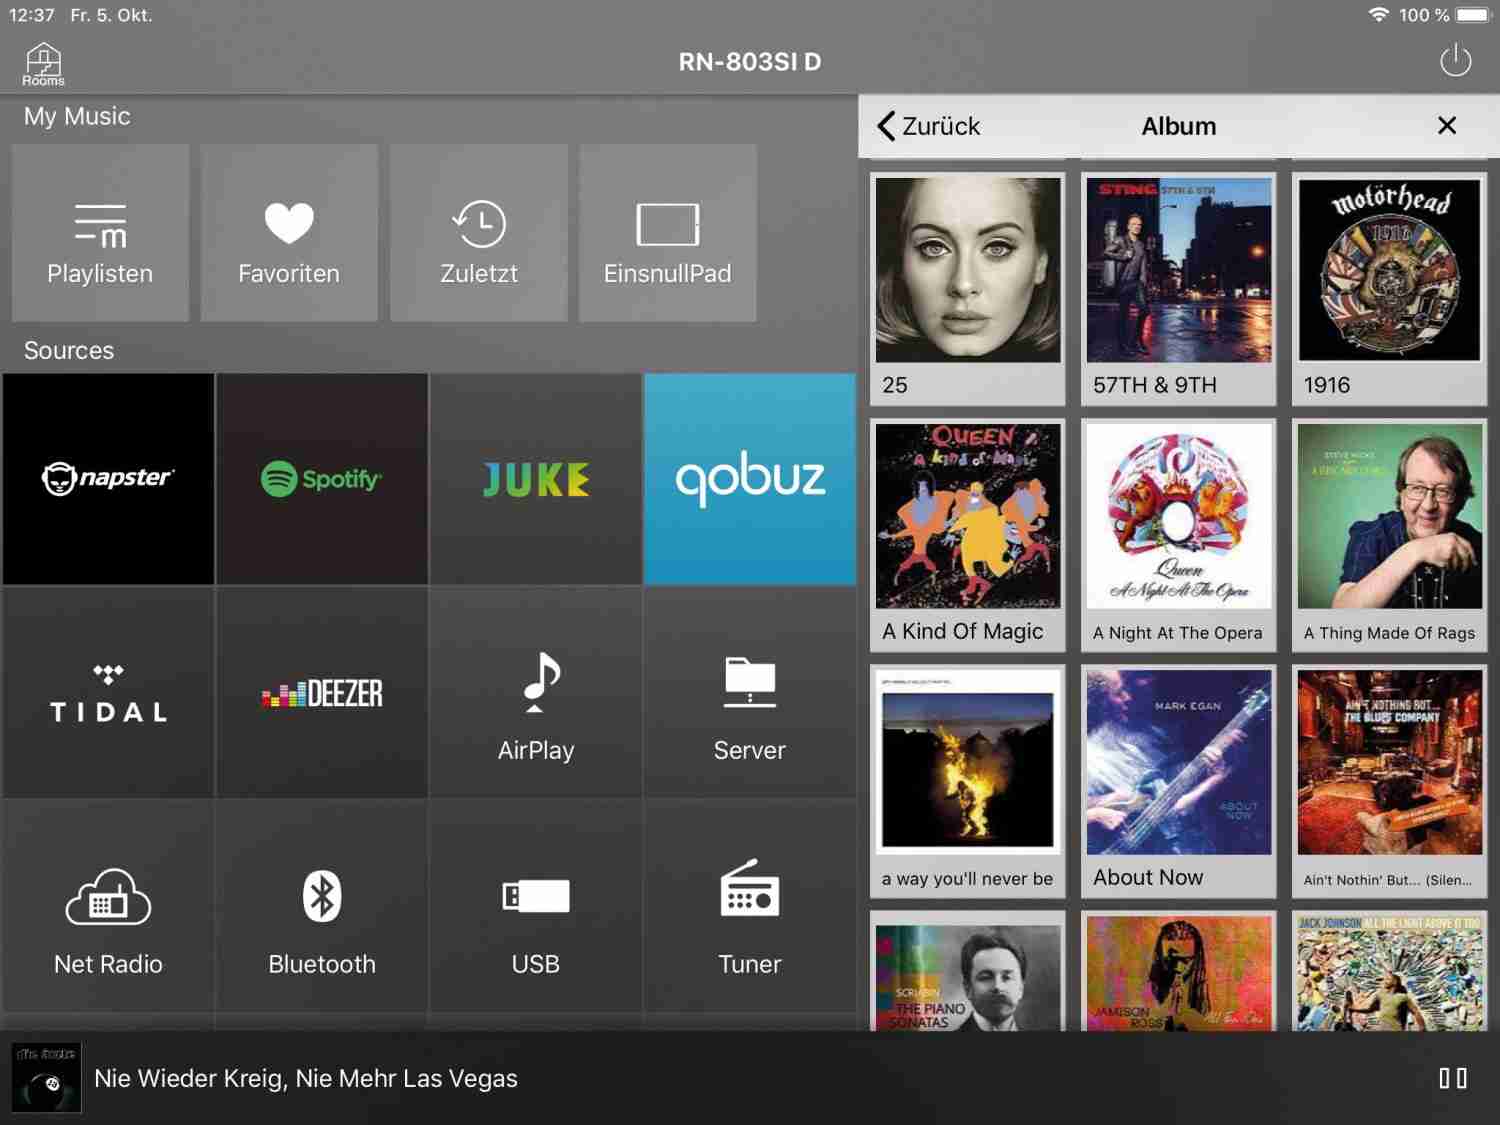Image resolution: width=1500 pixels, height=1125 pixels.
Task: Open album A Night At The Opera
Action: coord(1179,535)
